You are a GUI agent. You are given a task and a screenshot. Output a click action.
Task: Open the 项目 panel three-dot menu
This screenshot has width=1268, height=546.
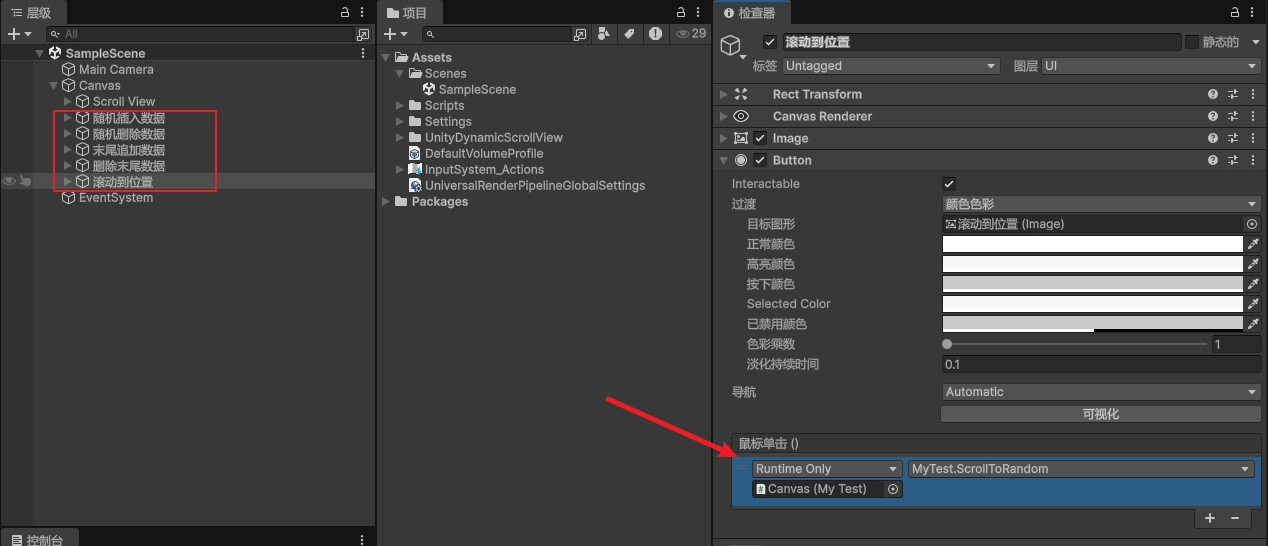698,12
